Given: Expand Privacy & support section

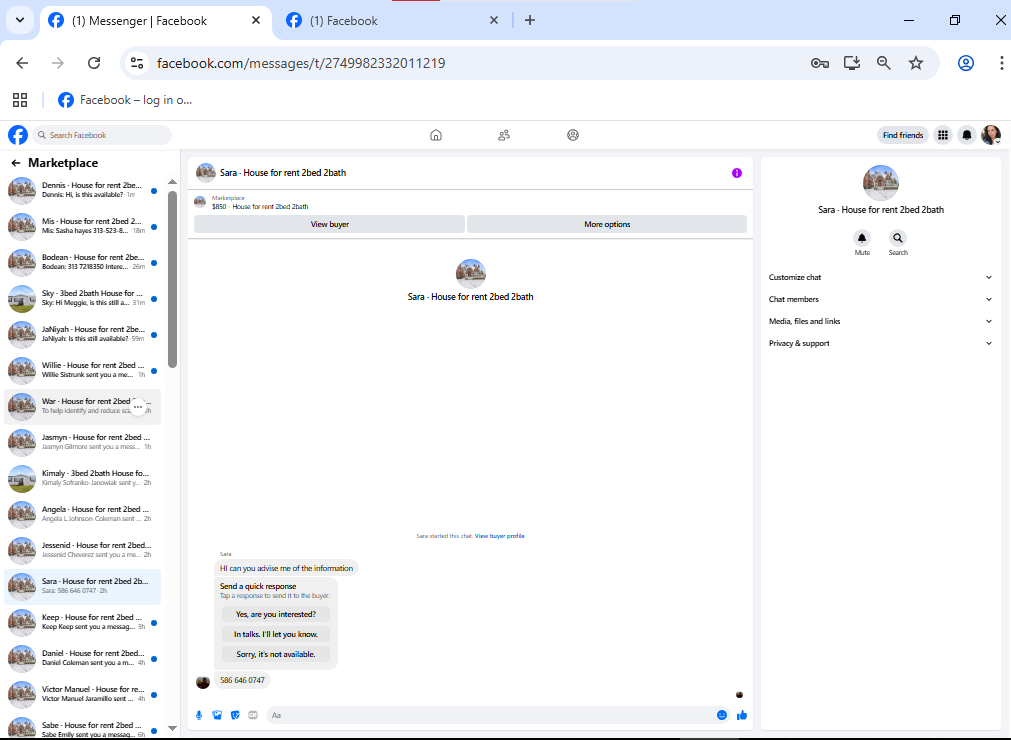Looking at the screenshot, I should [880, 344].
